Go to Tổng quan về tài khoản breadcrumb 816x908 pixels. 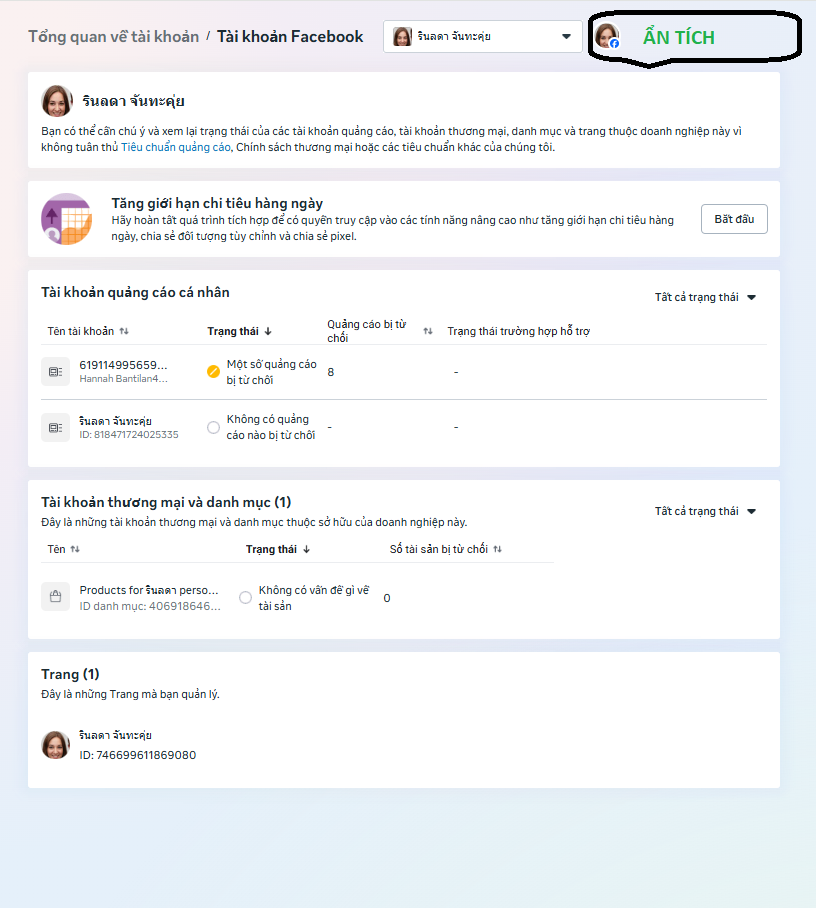click(x=114, y=36)
